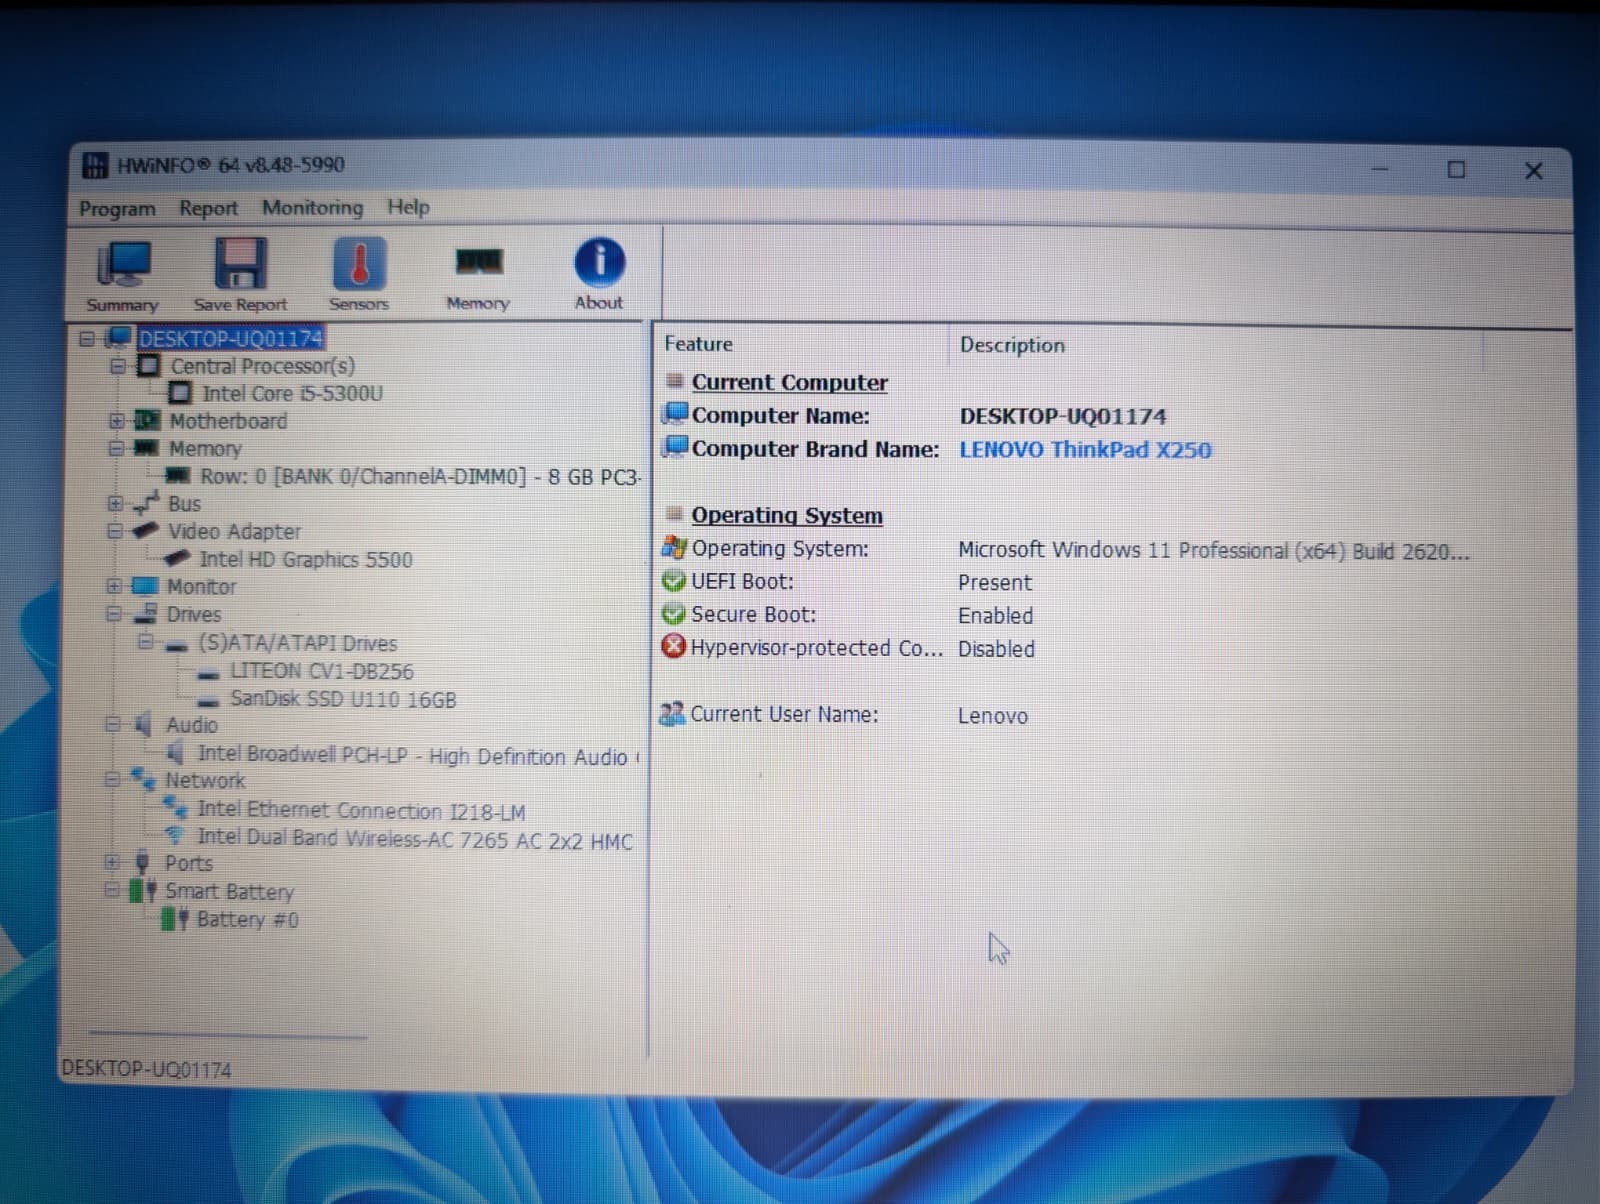Expand the Motherboard node
Viewport: 1600px width, 1204px height.
coord(116,421)
